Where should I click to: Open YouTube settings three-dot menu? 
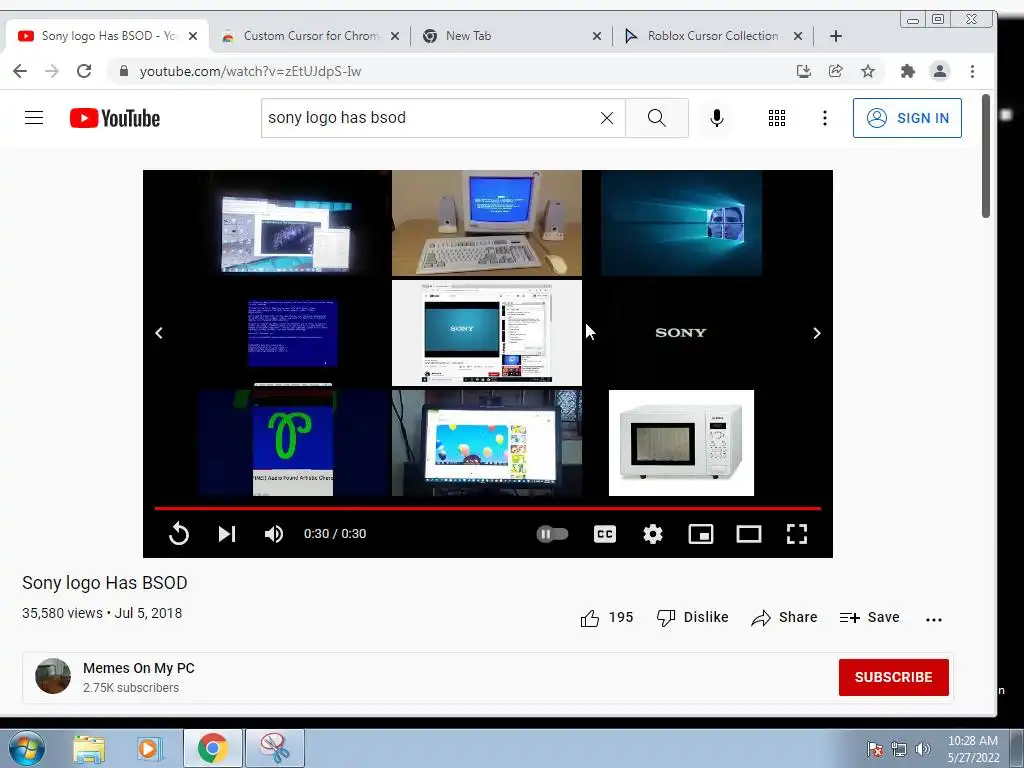click(x=825, y=118)
